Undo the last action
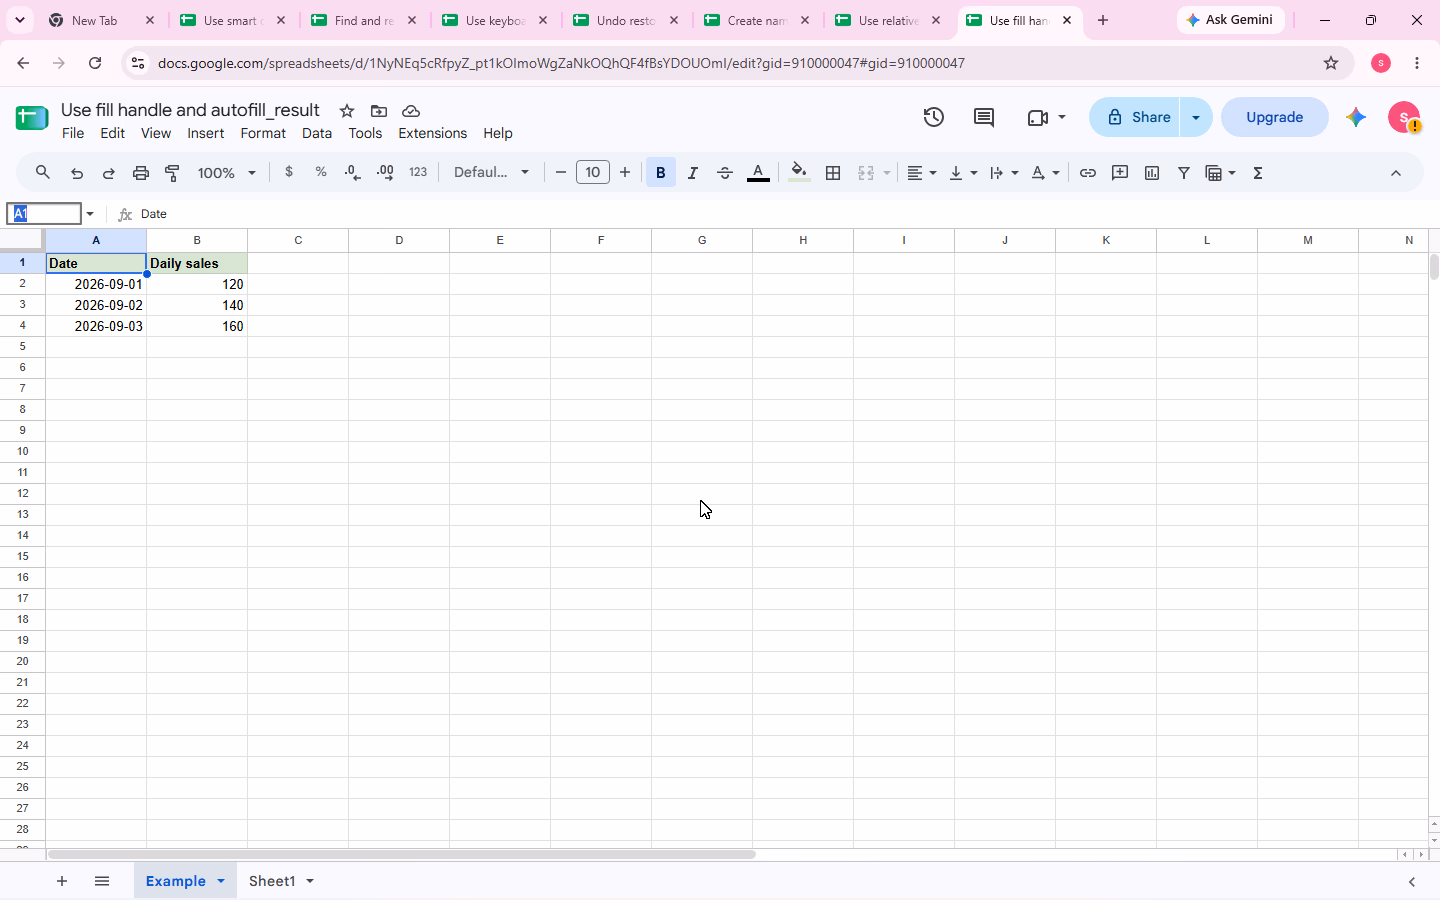Screen dimensions: 1440x900 77,173
